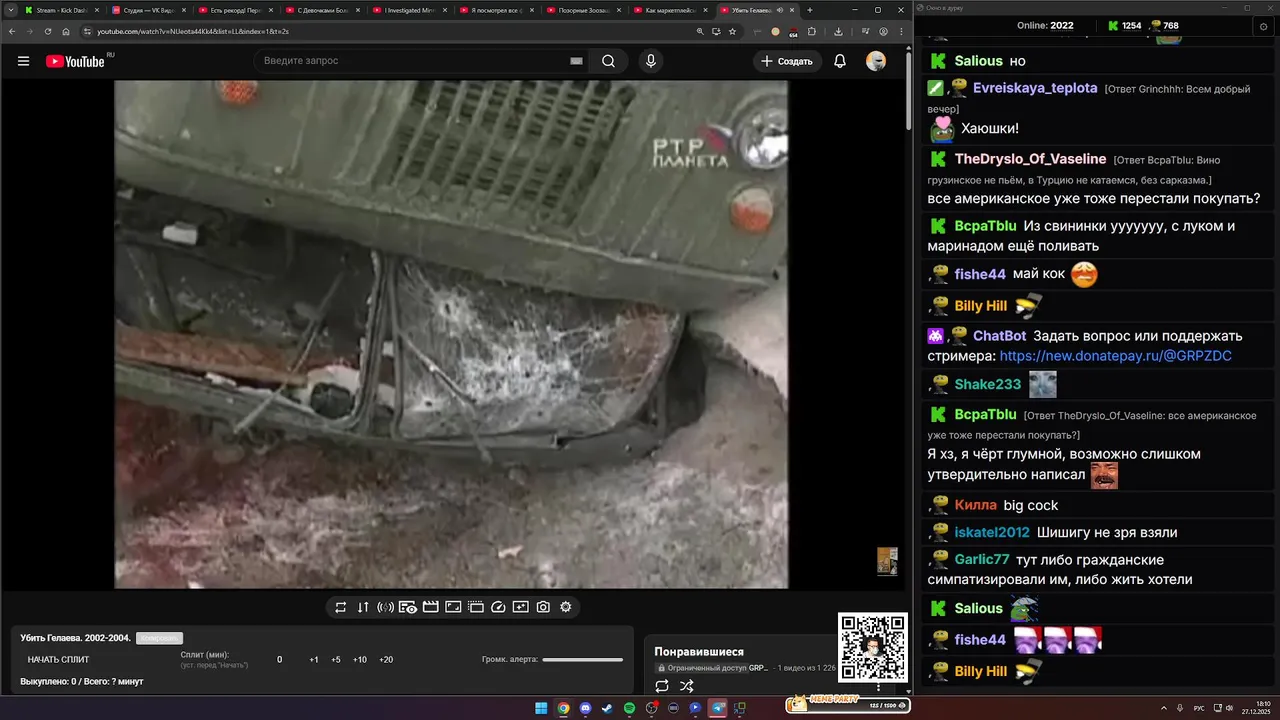
Task: Open Chrome from the taskbar
Action: click(563, 708)
